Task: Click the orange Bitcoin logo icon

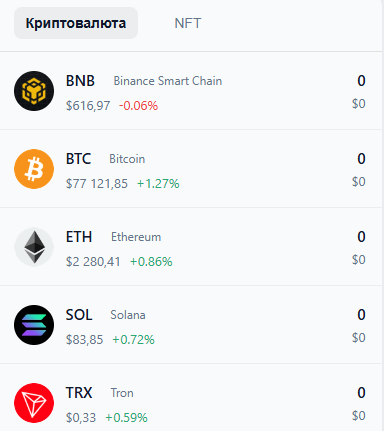Action: click(x=34, y=169)
